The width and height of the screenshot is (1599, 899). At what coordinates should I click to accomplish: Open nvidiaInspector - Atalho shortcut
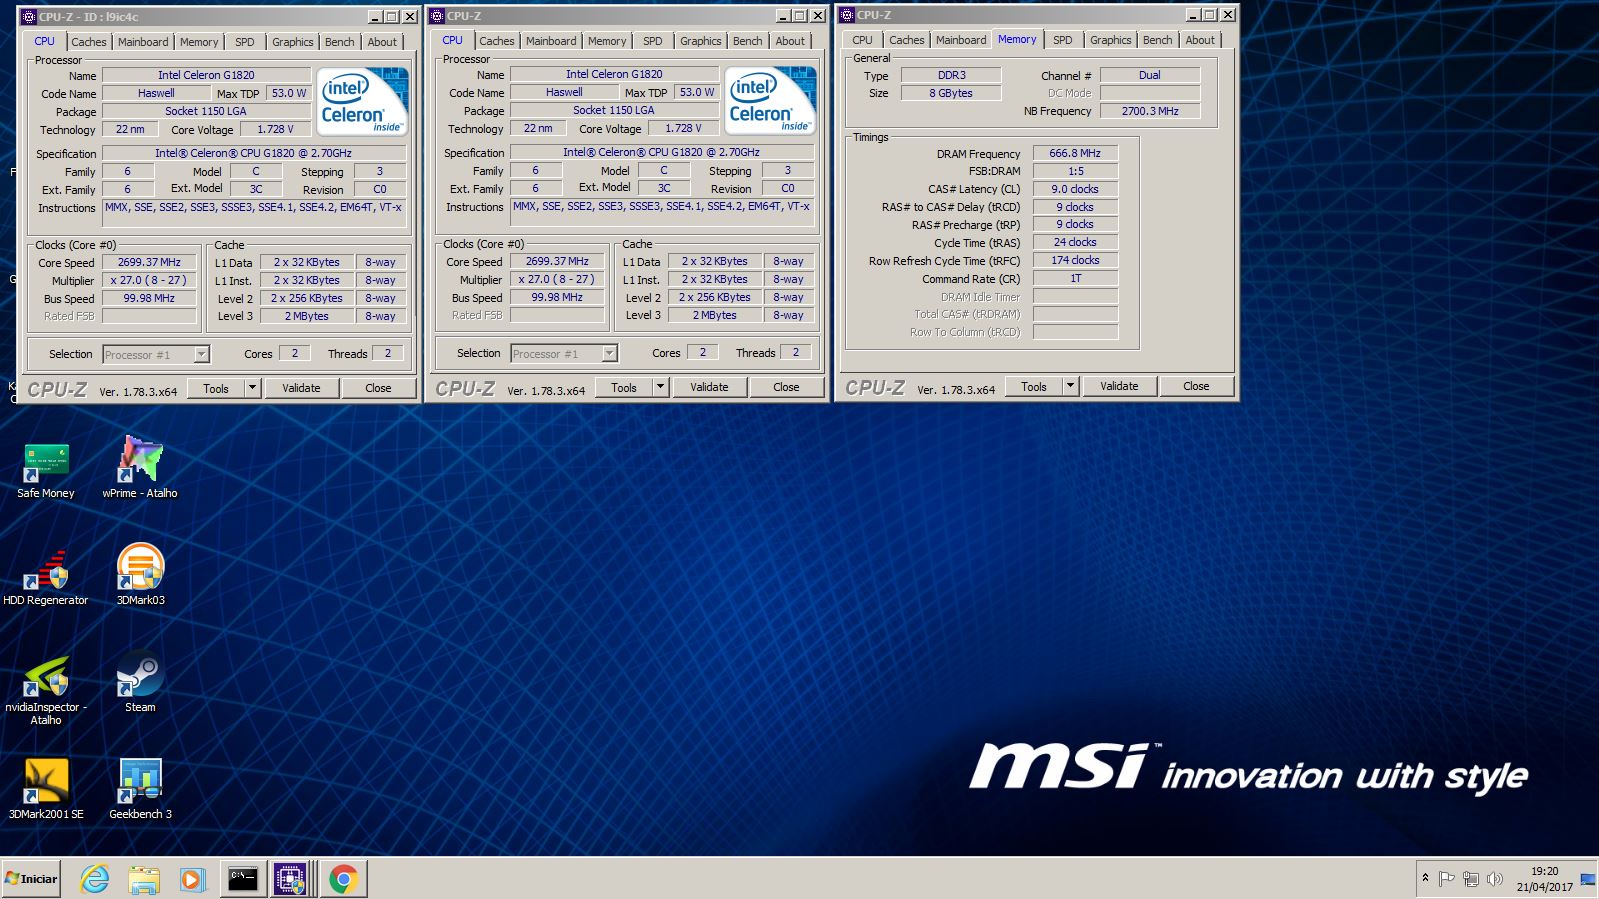click(x=46, y=688)
